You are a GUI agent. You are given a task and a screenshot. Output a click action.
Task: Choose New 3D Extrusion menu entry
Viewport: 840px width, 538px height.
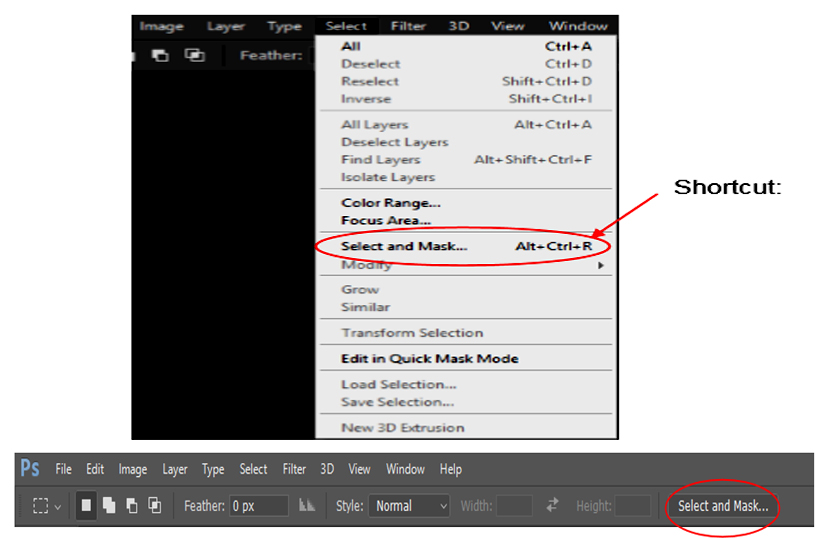(466, 428)
